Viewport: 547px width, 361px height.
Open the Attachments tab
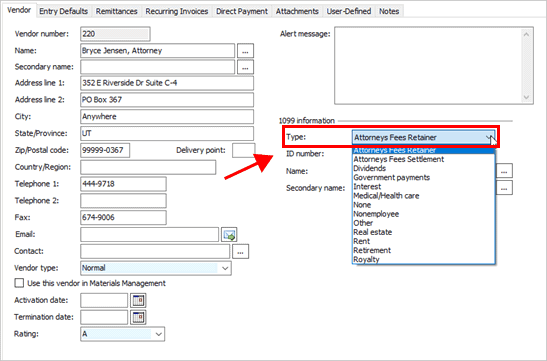(x=297, y=11)
